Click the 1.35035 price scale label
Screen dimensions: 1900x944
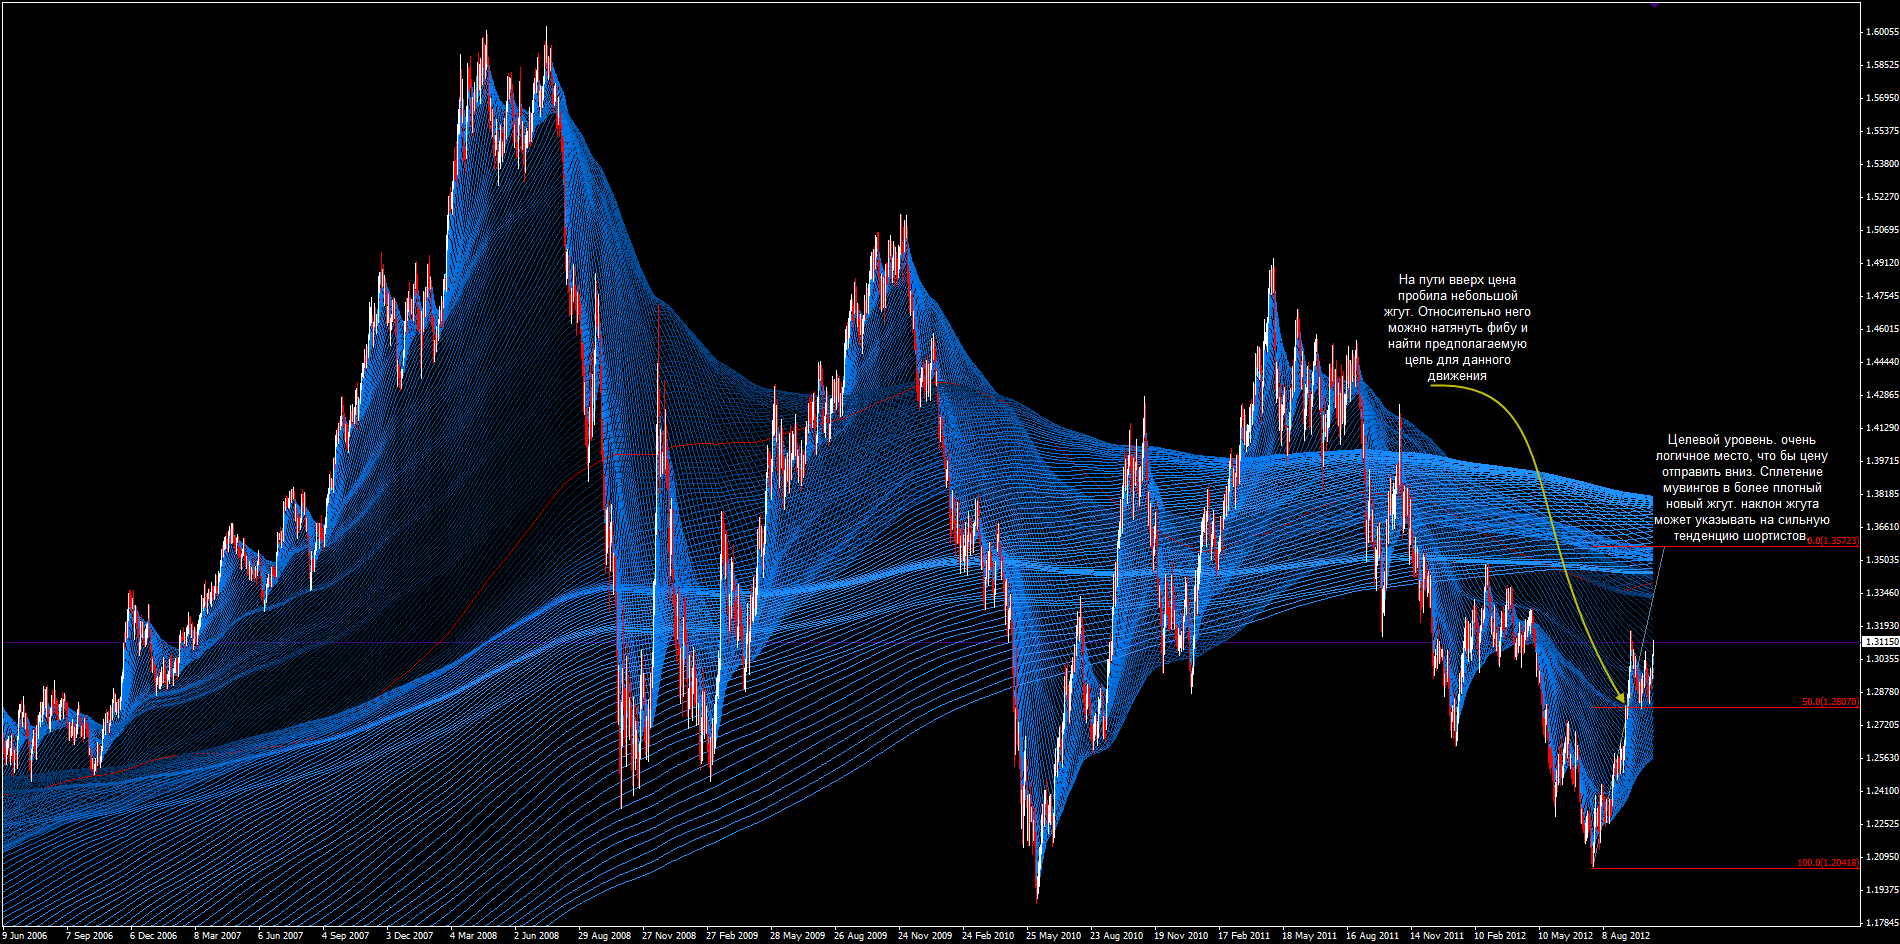[1882, 560]
